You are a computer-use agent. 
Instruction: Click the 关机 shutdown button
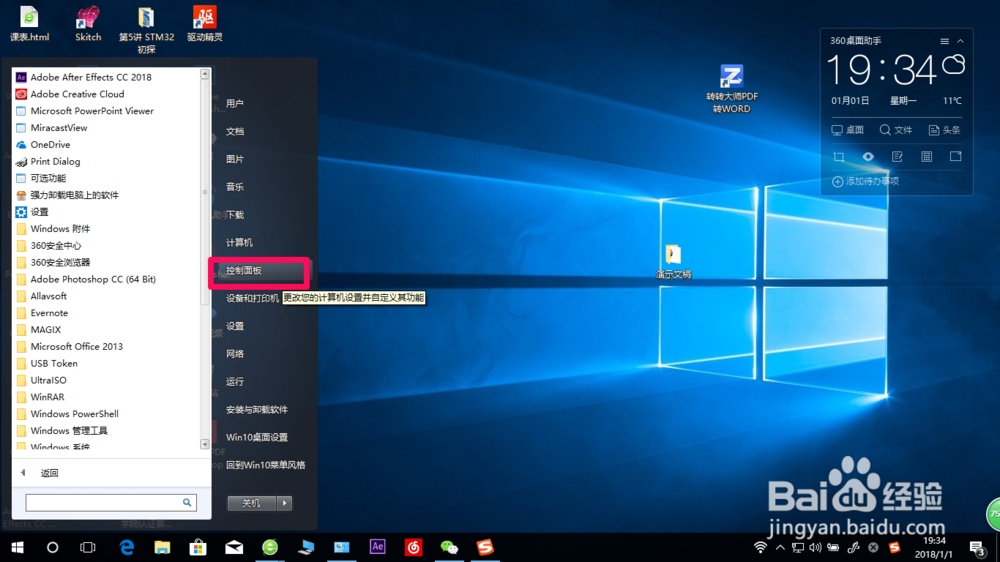coord(251,503)
